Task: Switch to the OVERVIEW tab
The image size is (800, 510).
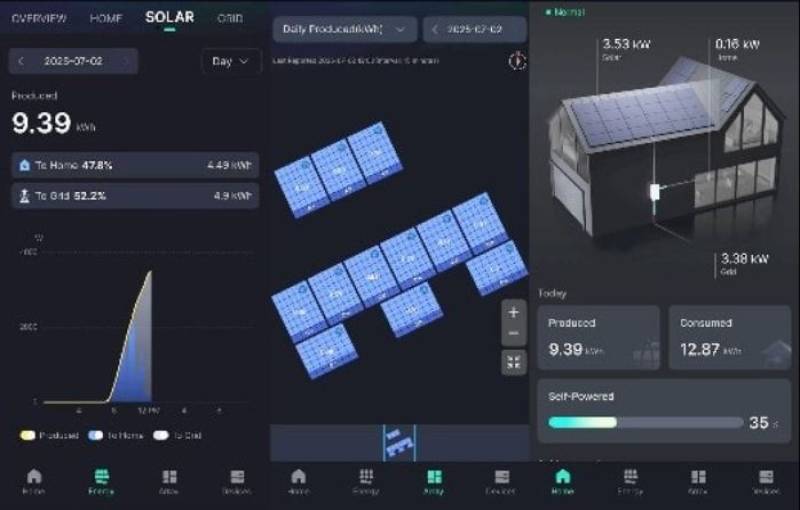Action: [39, 18]
